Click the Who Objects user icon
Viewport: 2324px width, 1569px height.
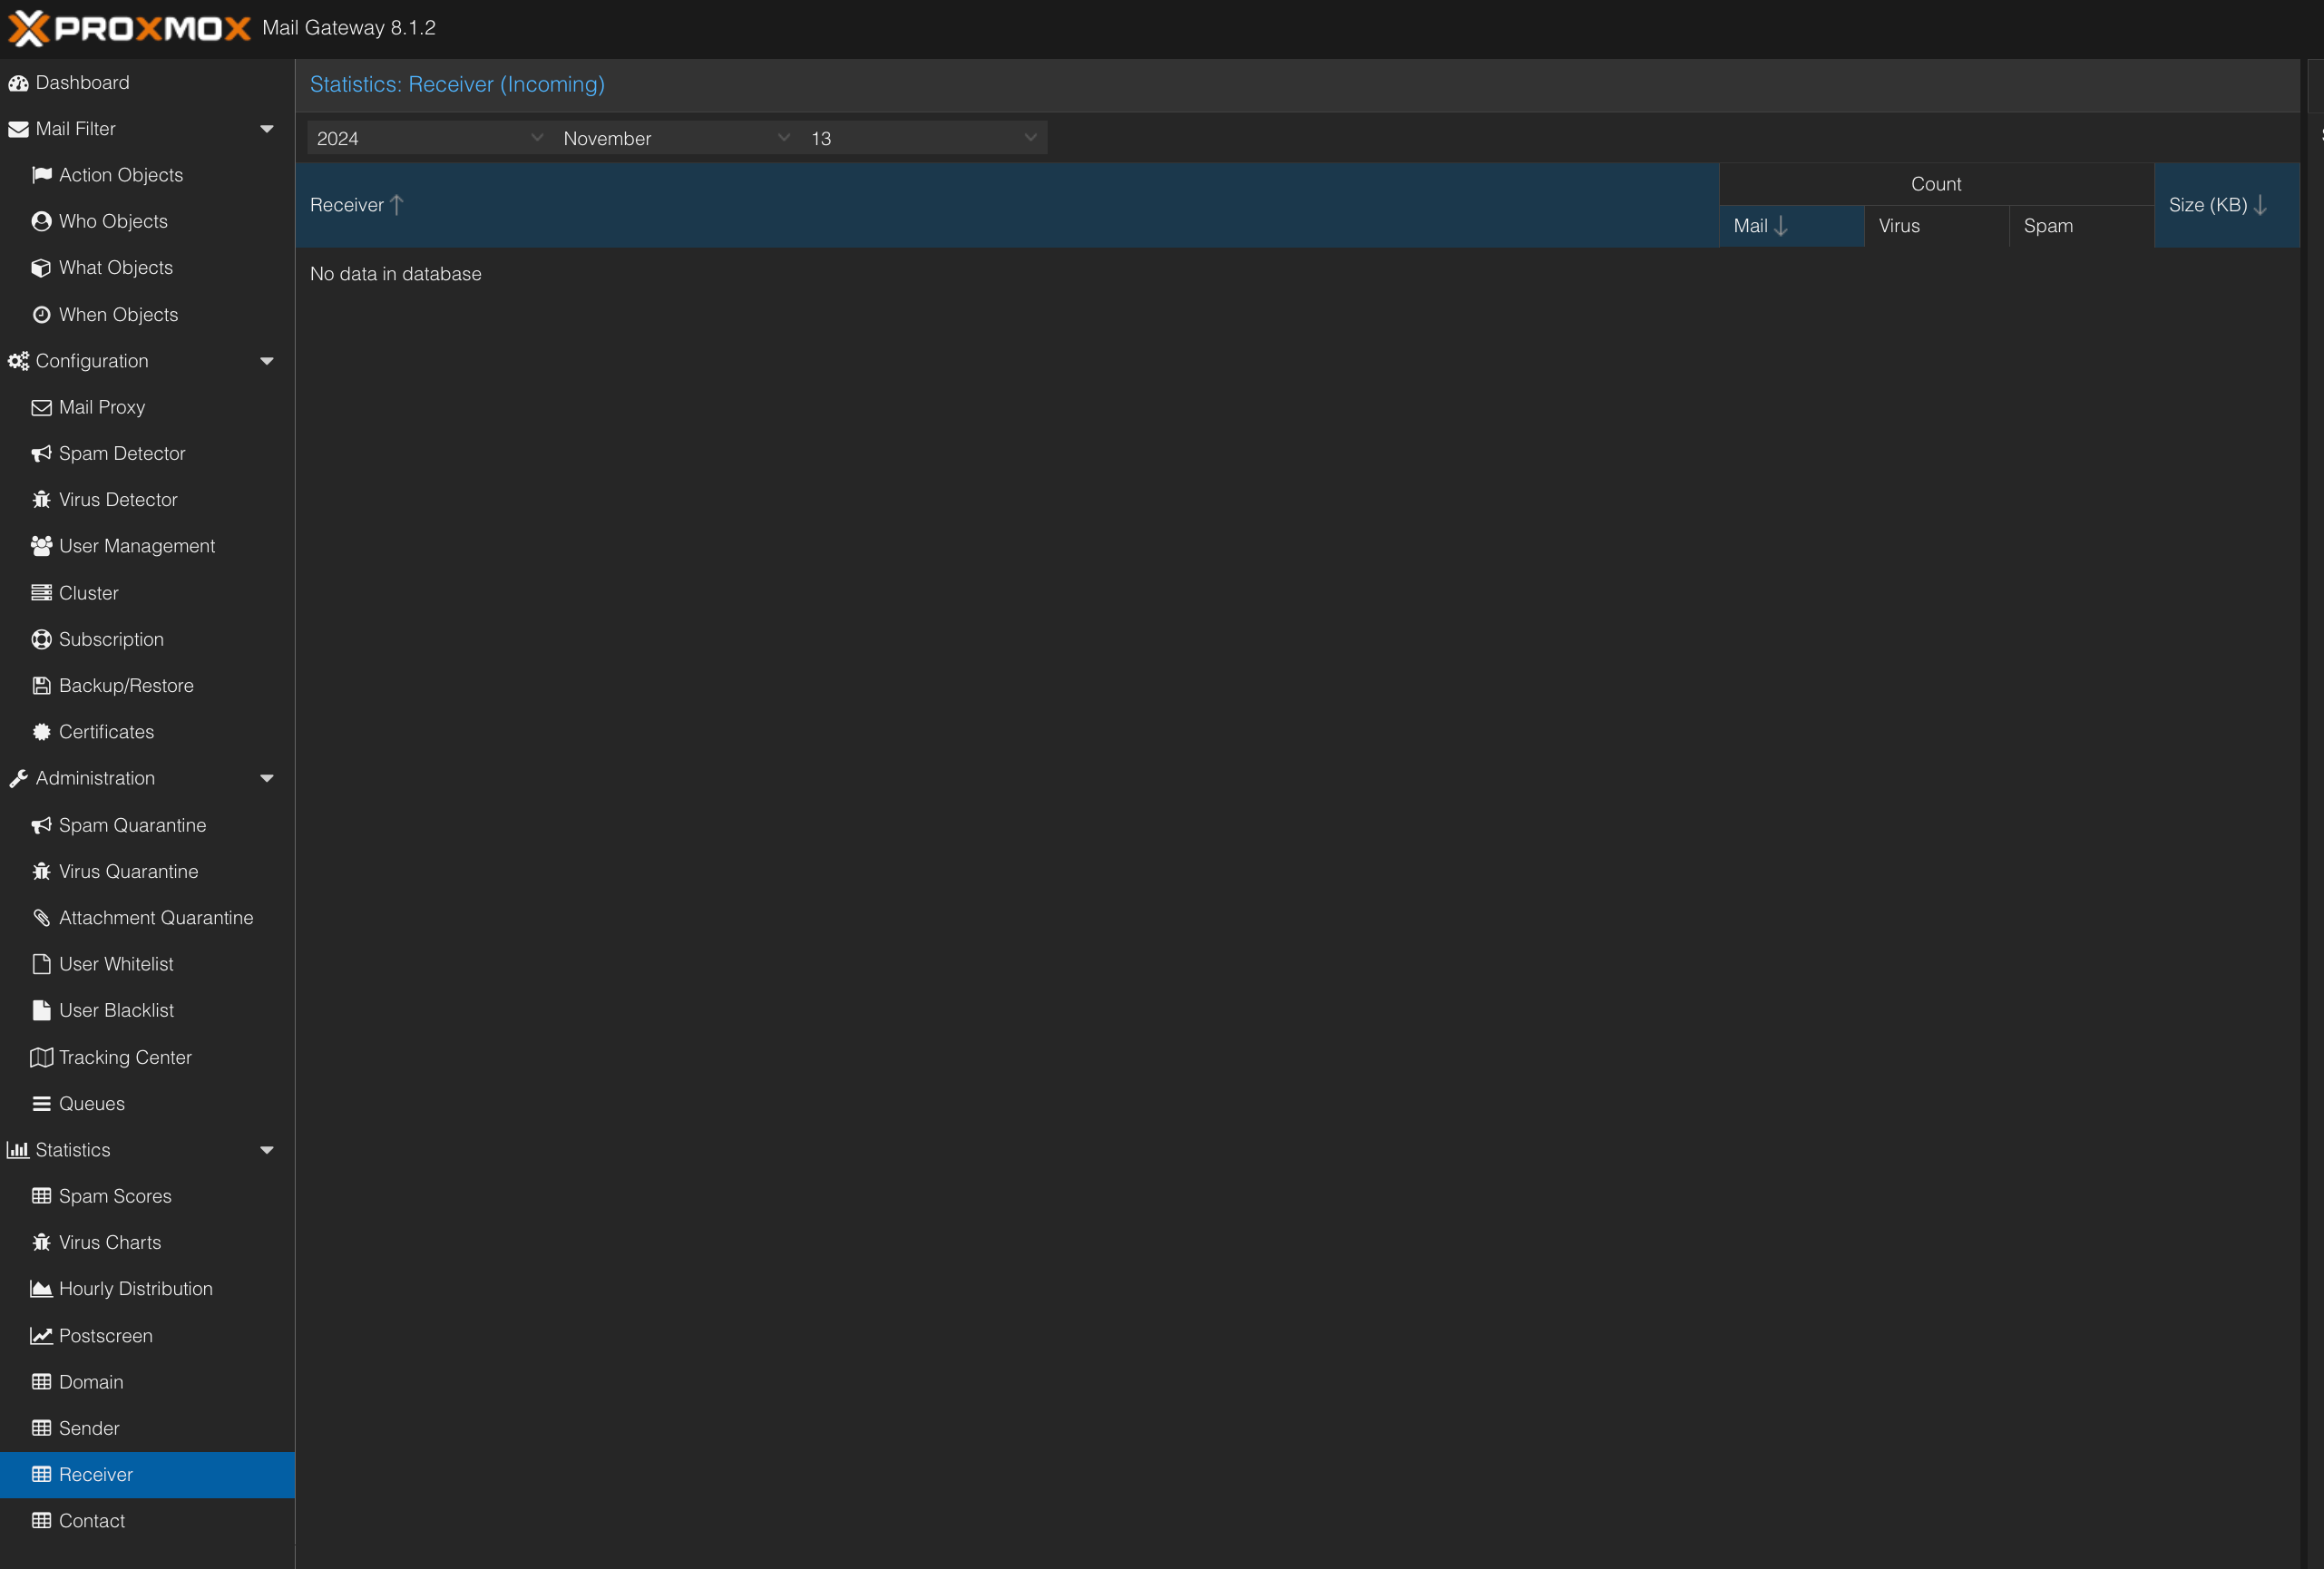click(x=41, y=221)
